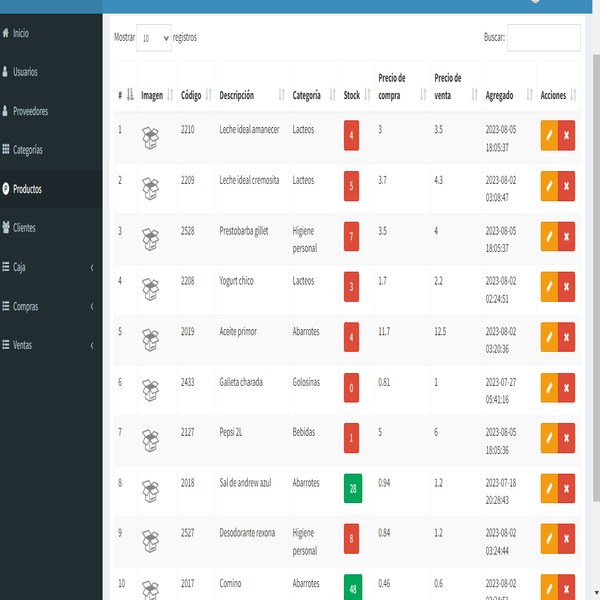Image resolution: width=600 pixels, height=600 pixels.
Task: Delete the Galleta charada product
Action: click(x=566, y=388)
